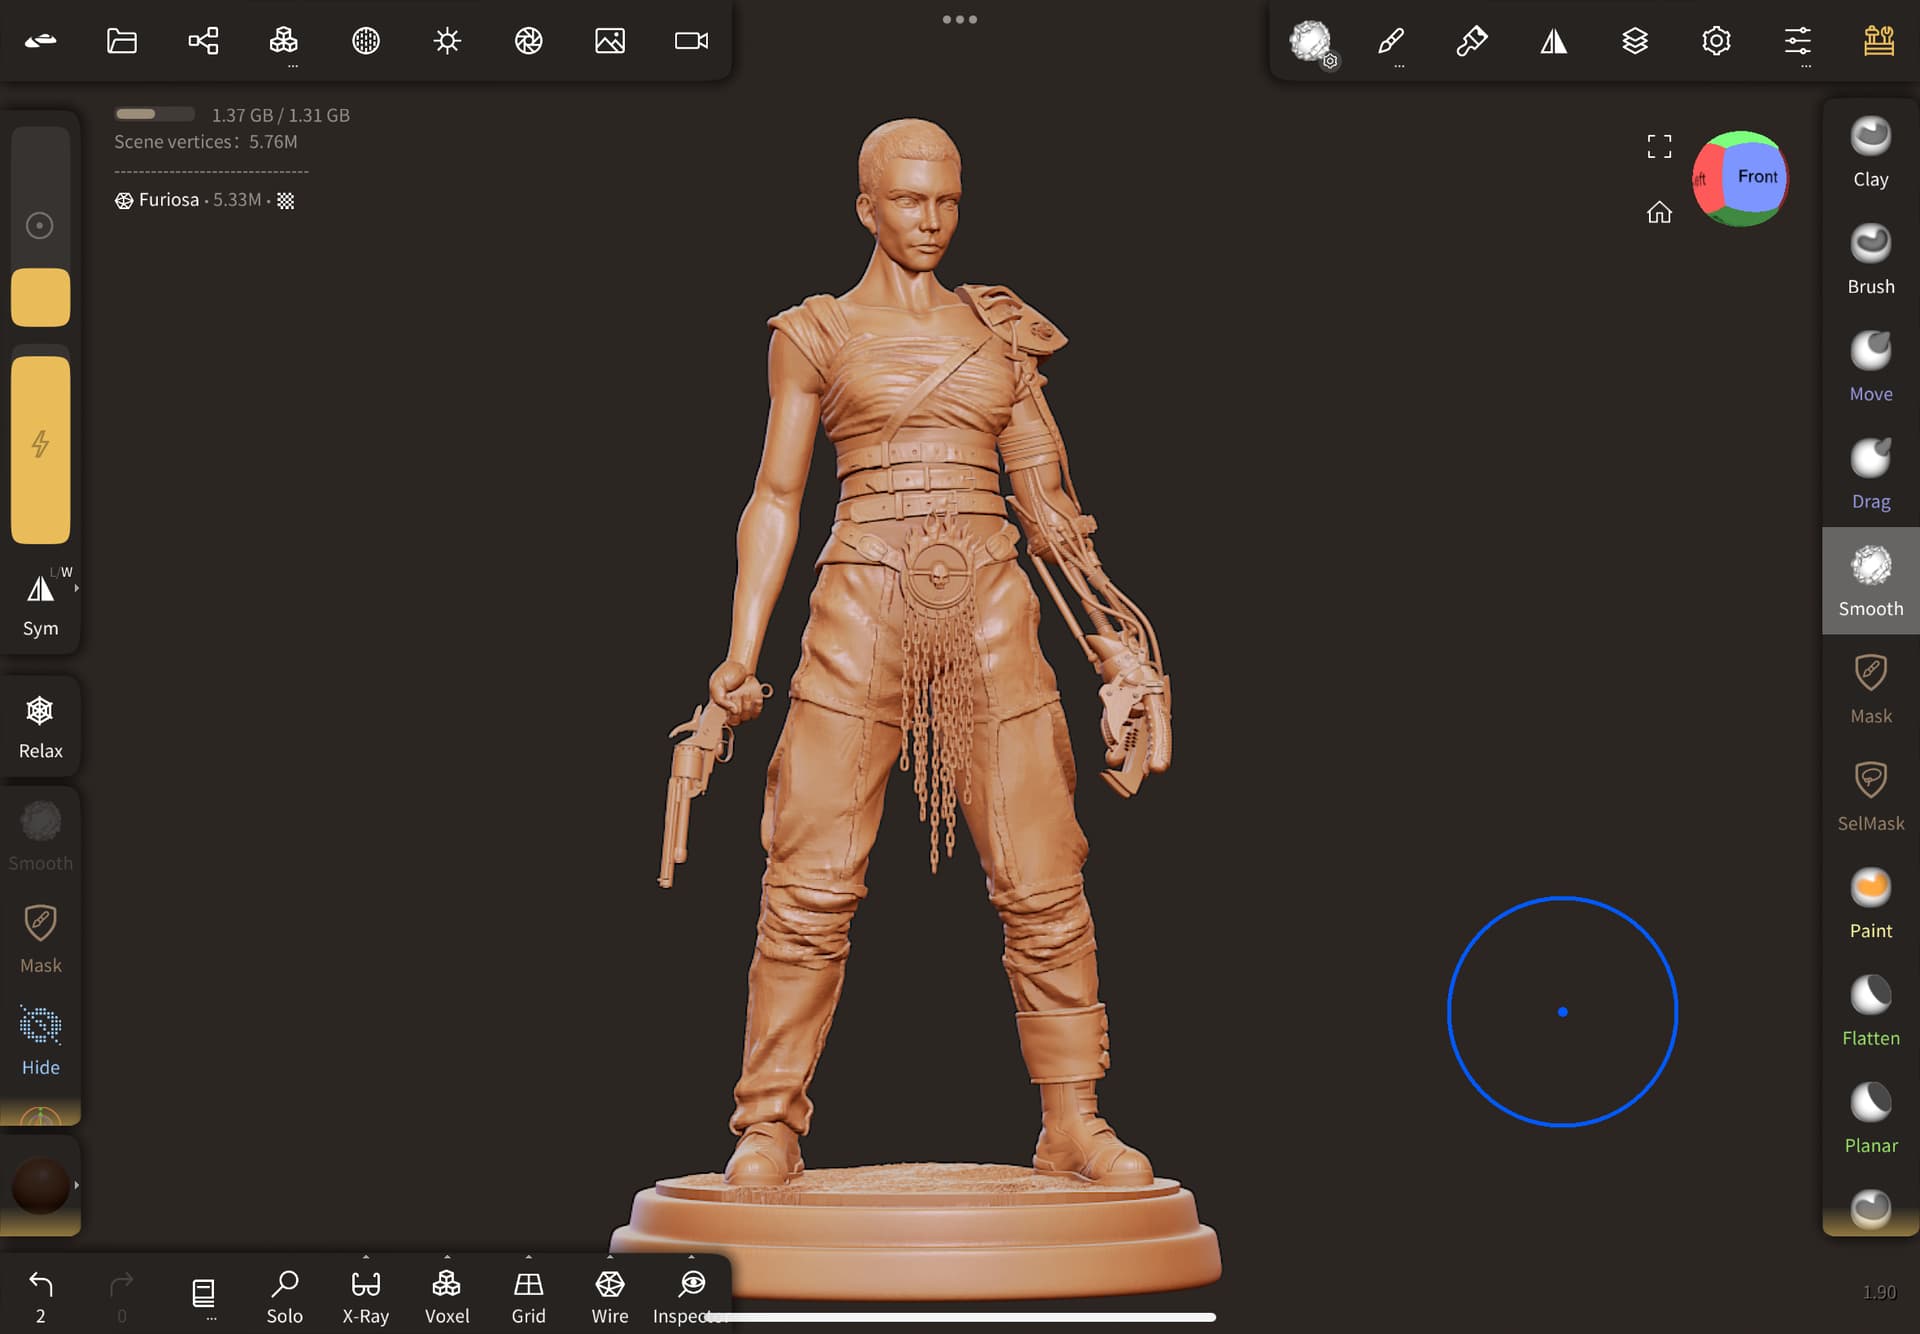Select the Flatten brush
This screenshot has width=1920, height=1334.
[x=1870, y=1010]
